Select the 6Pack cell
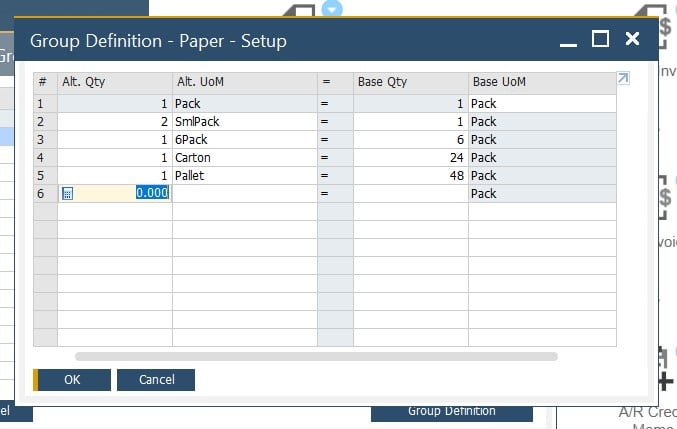677x429 pixels. (x=245, y=140)
